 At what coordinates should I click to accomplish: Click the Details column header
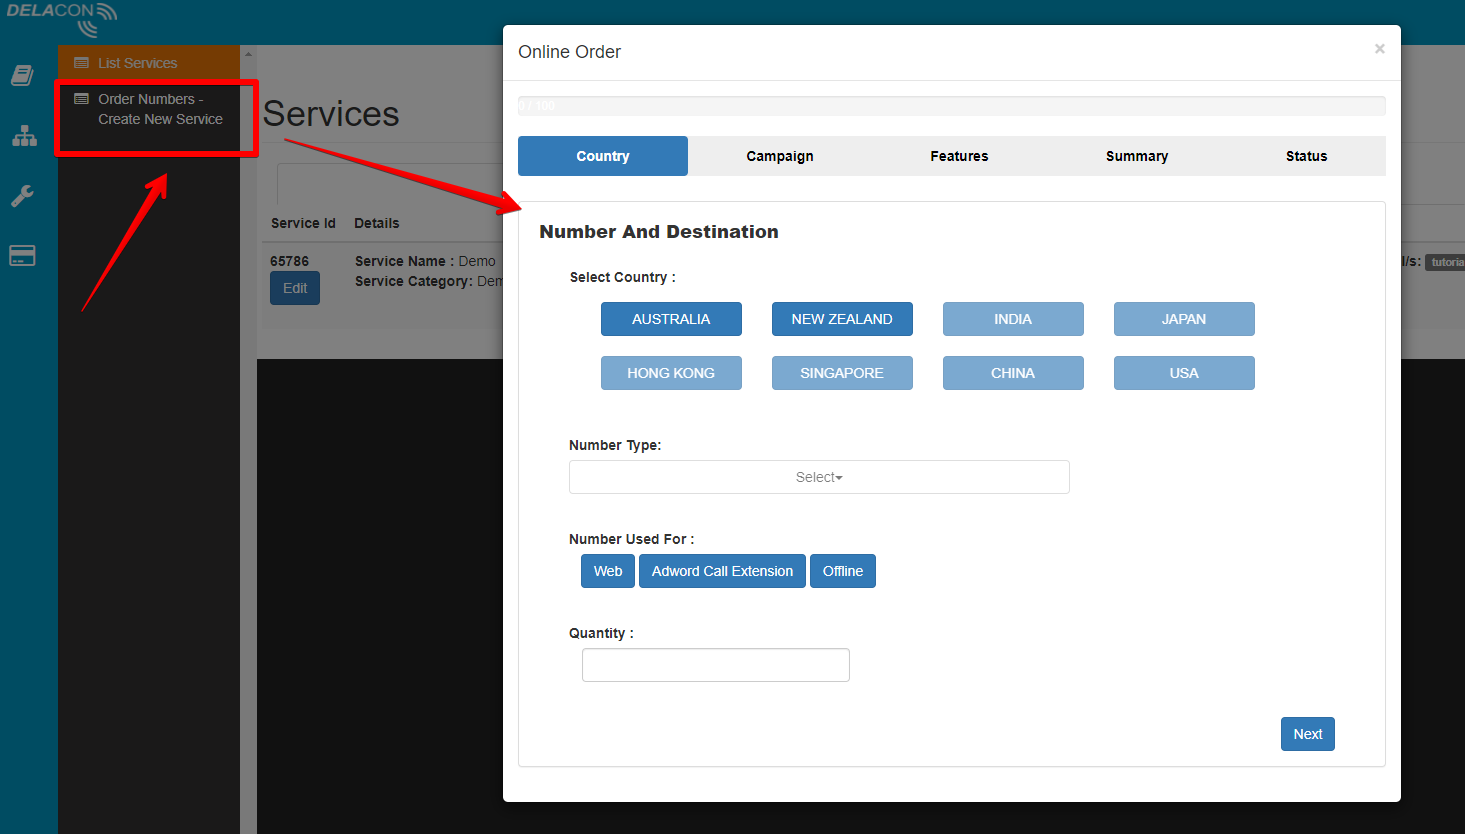pyautogui.click(x=377, y=223)
